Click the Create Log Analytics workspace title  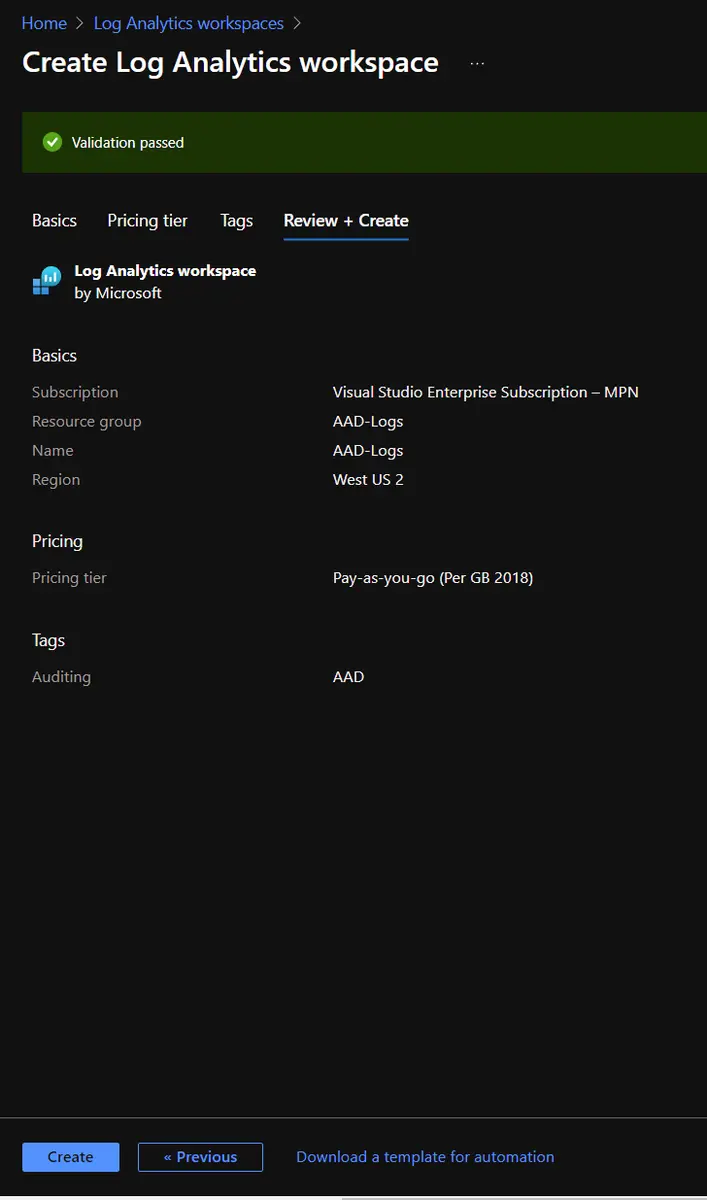(230, 62)
